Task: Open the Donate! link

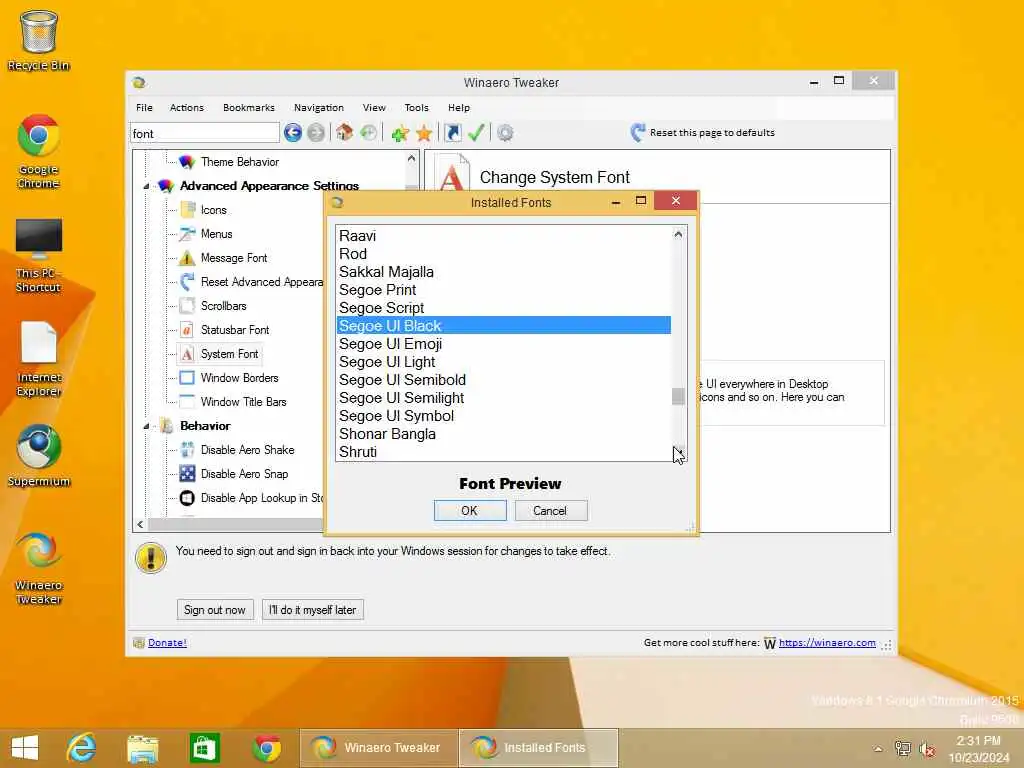Action: pyautogui.click(x=167, y=643)
